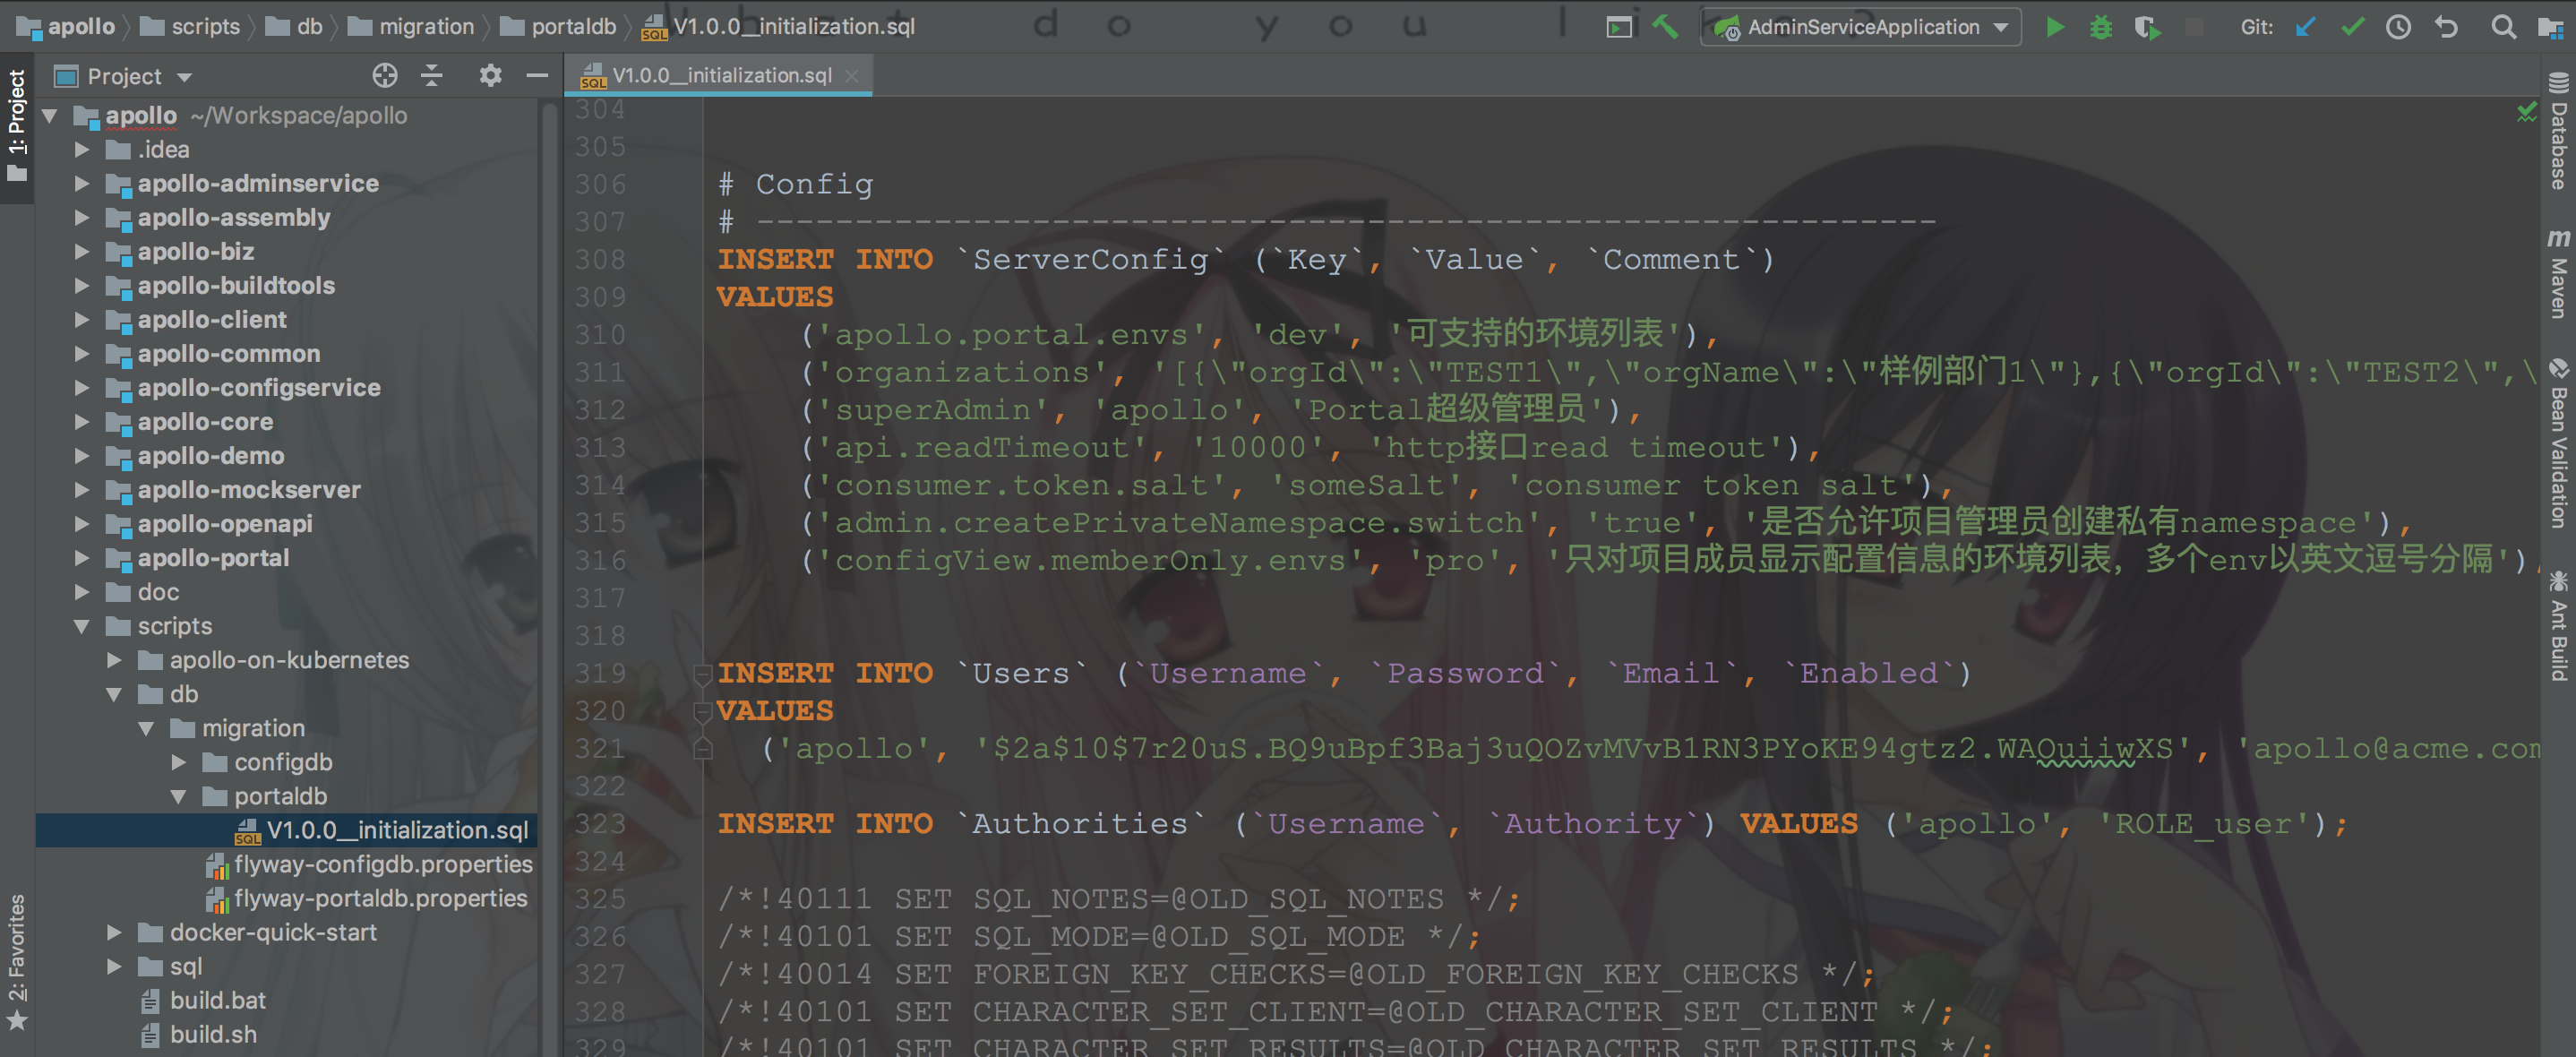Locate current file with crosshair icon
The width and height of the screenshot is (2576, 1057).
pos(385,75)
